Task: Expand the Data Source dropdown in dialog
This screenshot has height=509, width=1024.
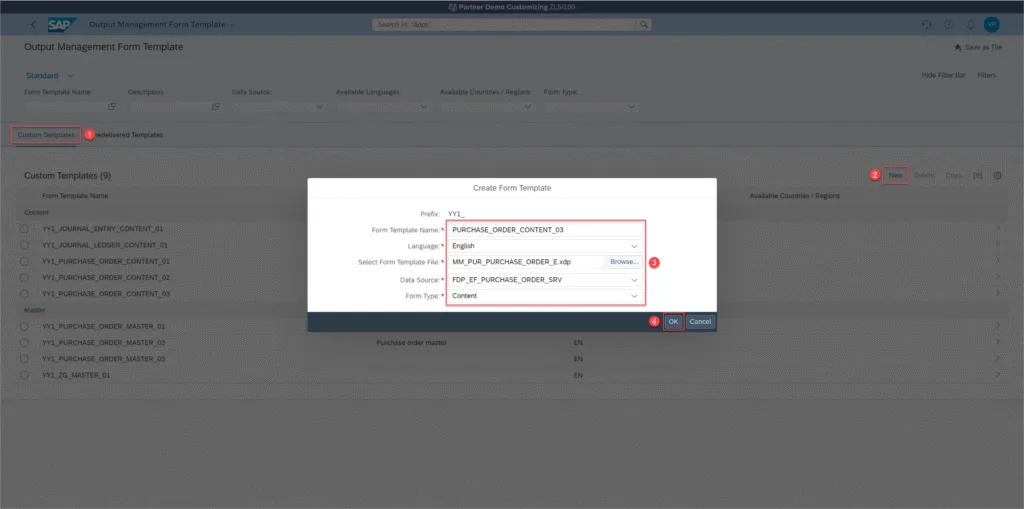Action: coord(633,280)
